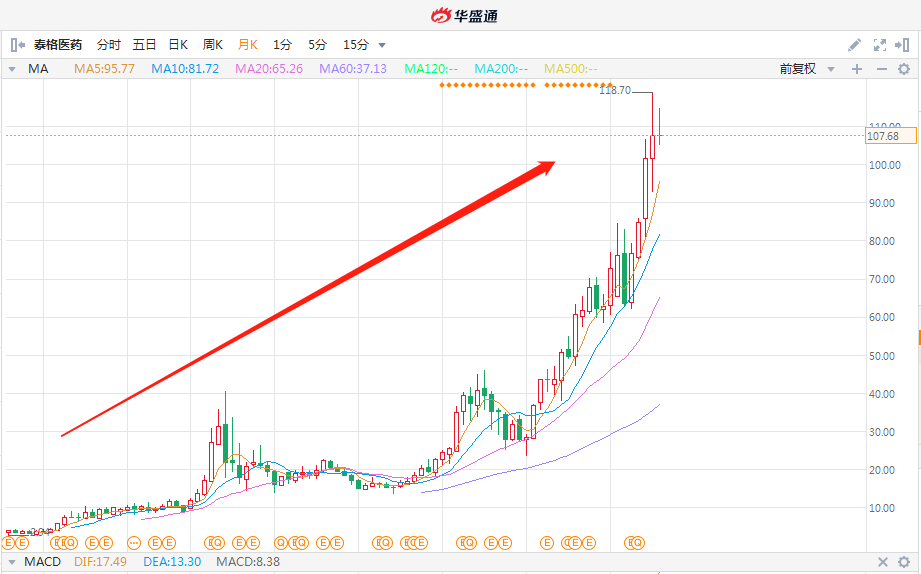
Task: Select the pencil drawing tool
Action: pos(855,45)
